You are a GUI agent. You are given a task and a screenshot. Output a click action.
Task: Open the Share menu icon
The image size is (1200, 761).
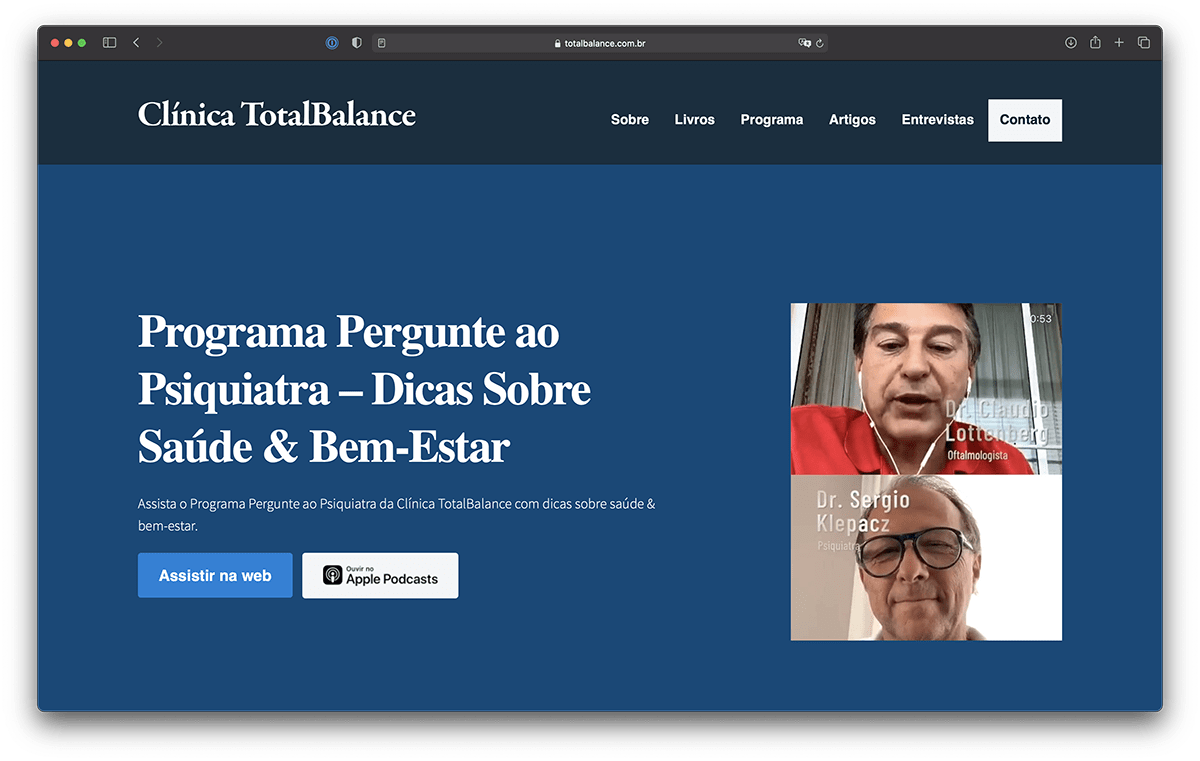[x=1095, y=43]
